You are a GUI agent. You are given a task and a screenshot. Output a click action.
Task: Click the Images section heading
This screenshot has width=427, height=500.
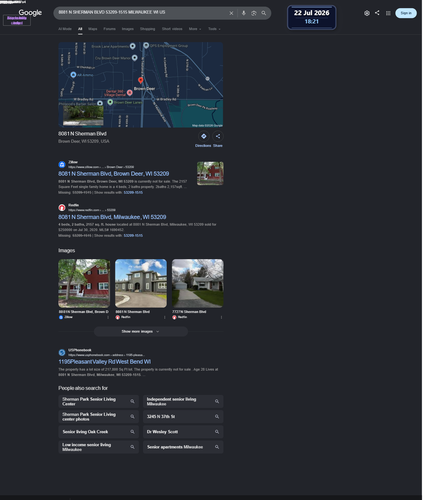pos(67,250)
